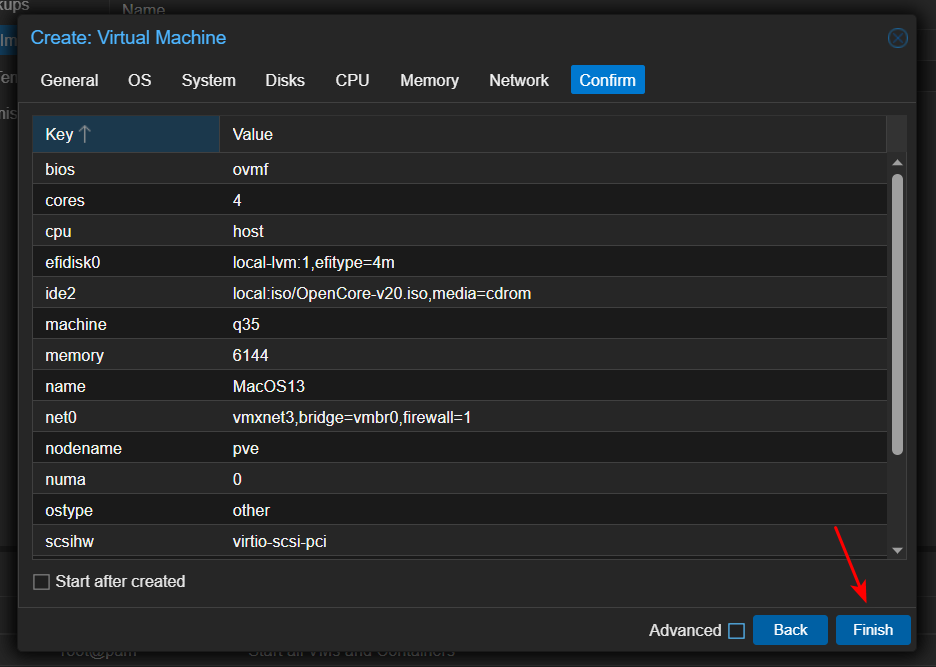Screen dimensions: 936x667
Task: Select the Memory tab
Action: click(429, 80)
